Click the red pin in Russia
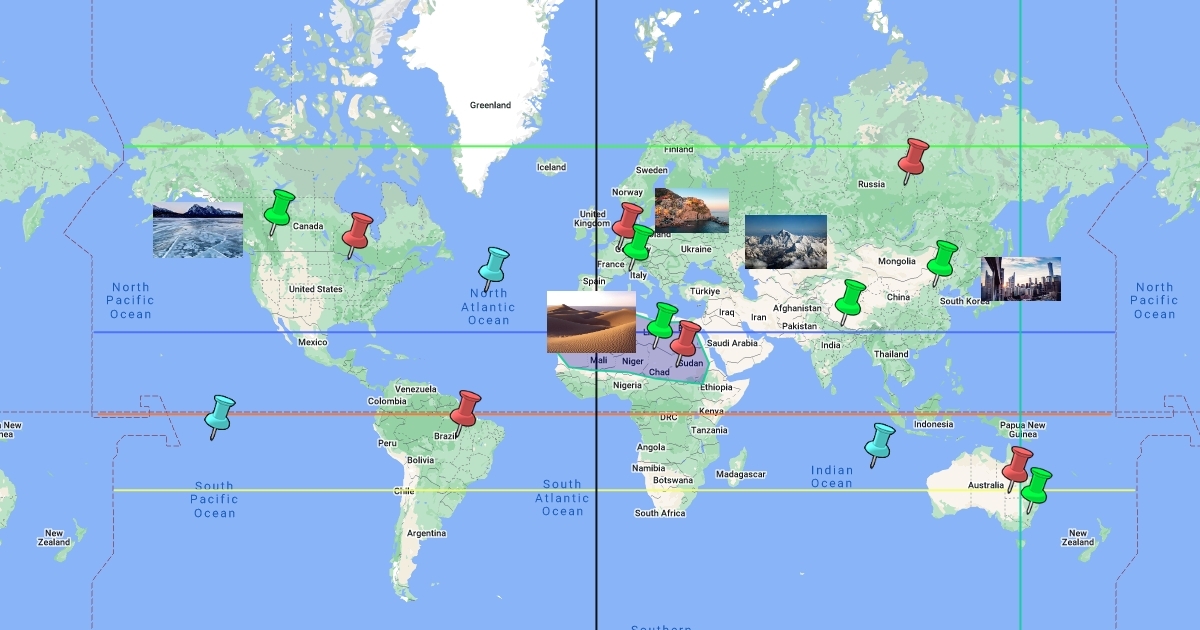Screen dimensions: 1200x630 tap(913, 156)
